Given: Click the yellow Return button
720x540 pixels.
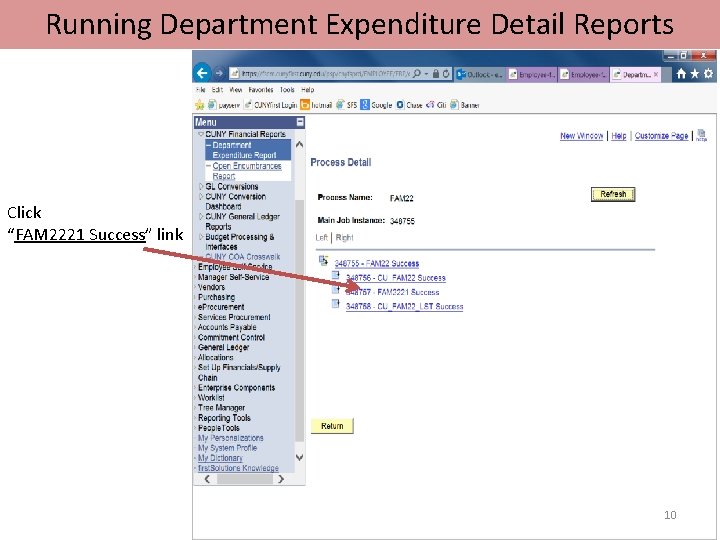Looking at the screenshot, I should pyautogui.click(x=332, y=426).
